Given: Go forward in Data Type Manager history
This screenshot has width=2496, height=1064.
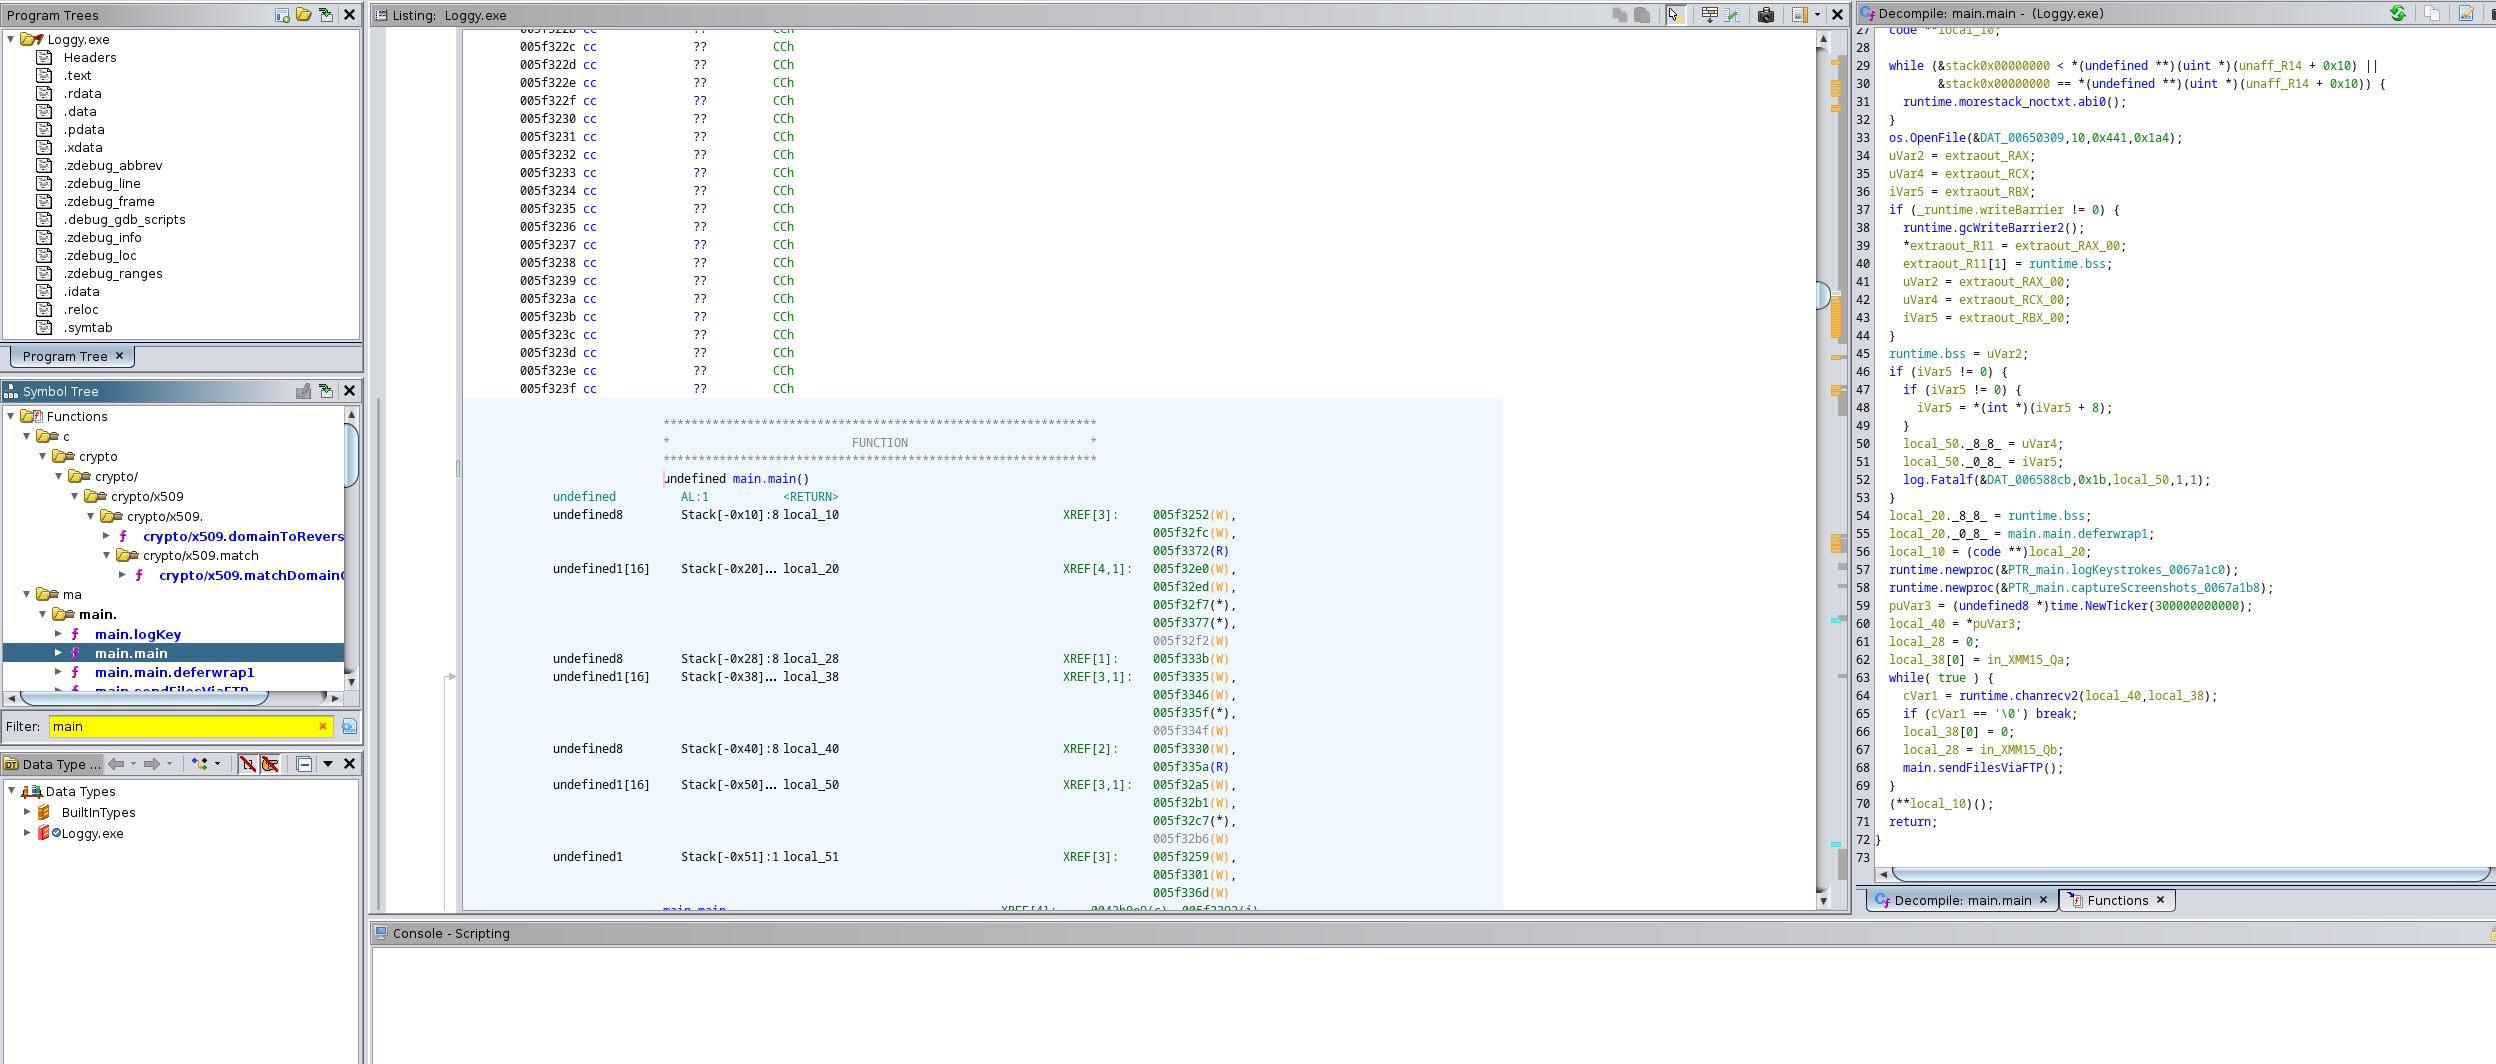Looking at the screenshot, I should pos(152,764).
